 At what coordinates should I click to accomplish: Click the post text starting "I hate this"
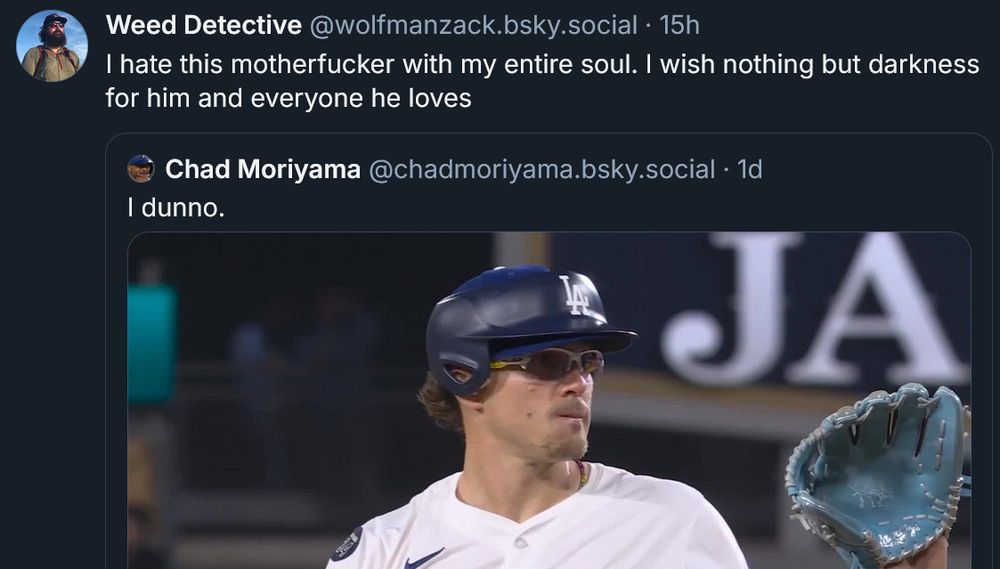pos(542,65)
